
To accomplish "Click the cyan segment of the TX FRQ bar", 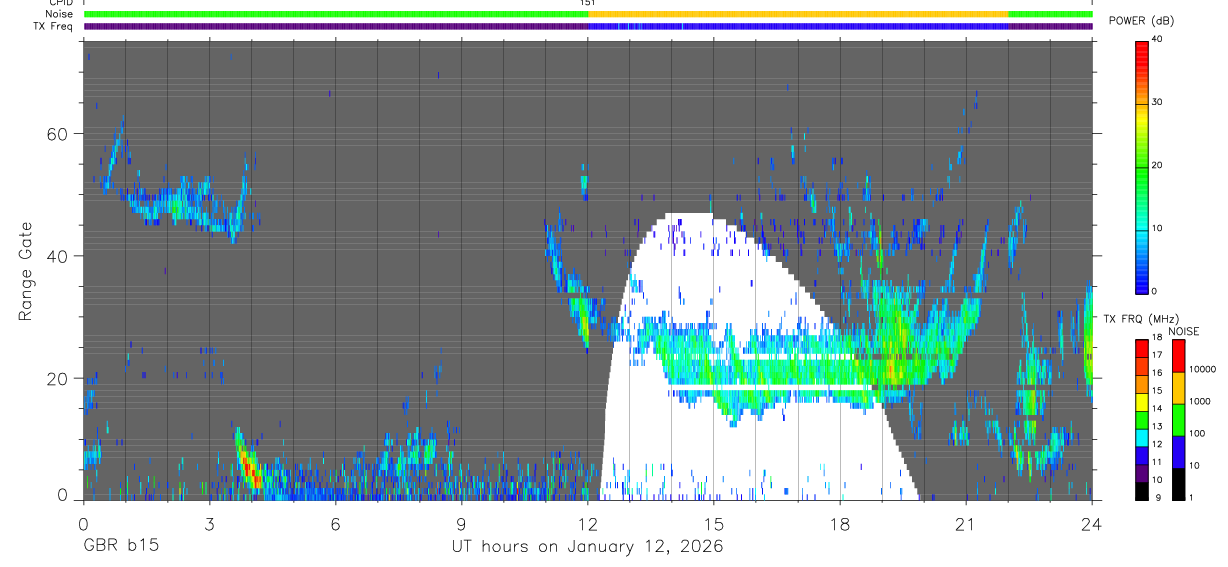I will tap(1141, 438).
